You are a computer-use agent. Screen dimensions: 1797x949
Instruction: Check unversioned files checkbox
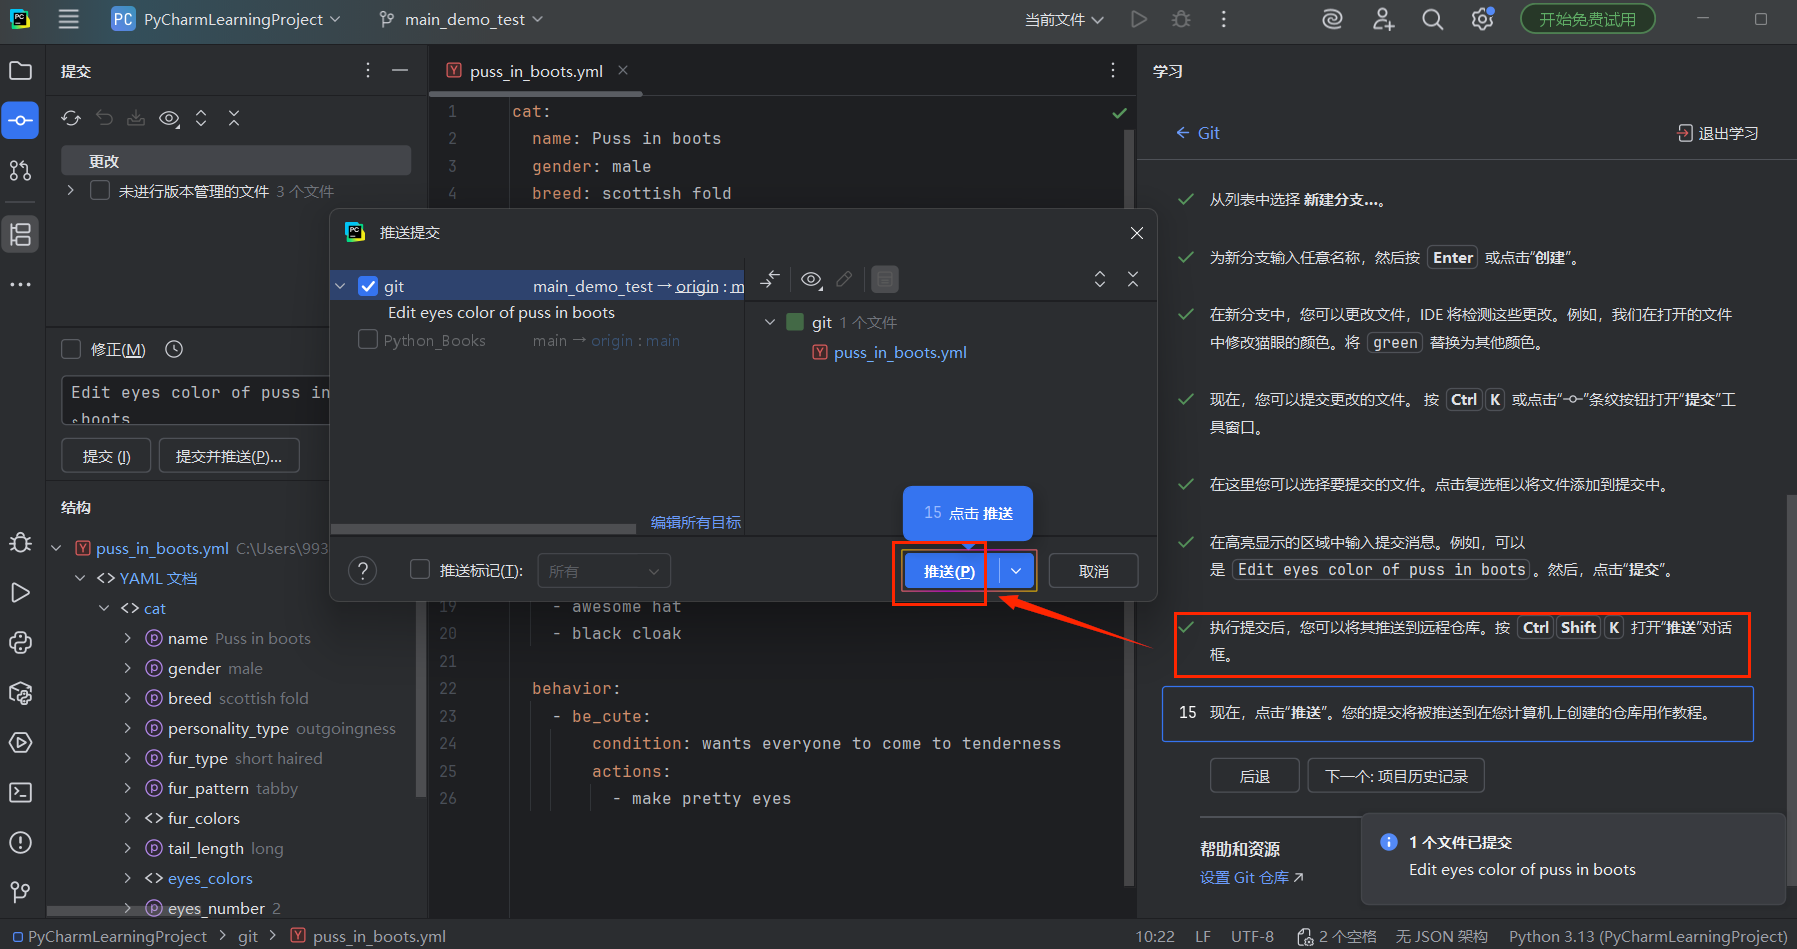tap(100, 190)
